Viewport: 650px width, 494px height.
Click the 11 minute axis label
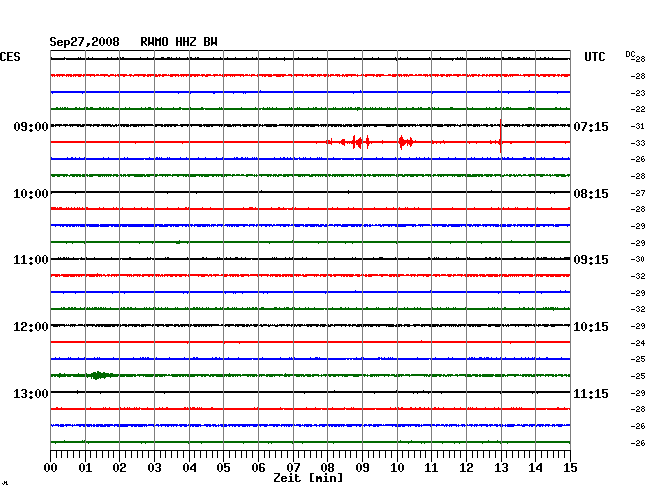[431, 468]
